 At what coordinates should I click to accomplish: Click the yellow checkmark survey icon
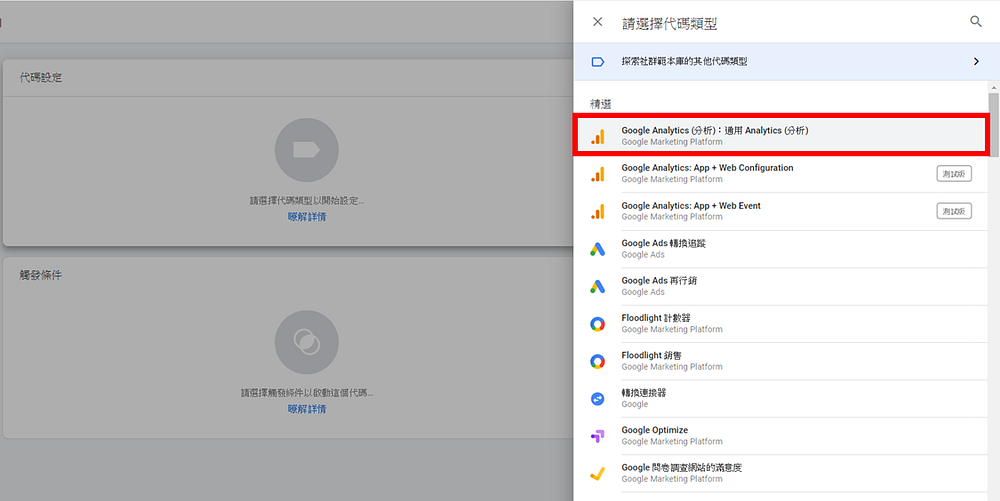coord(598,474)
